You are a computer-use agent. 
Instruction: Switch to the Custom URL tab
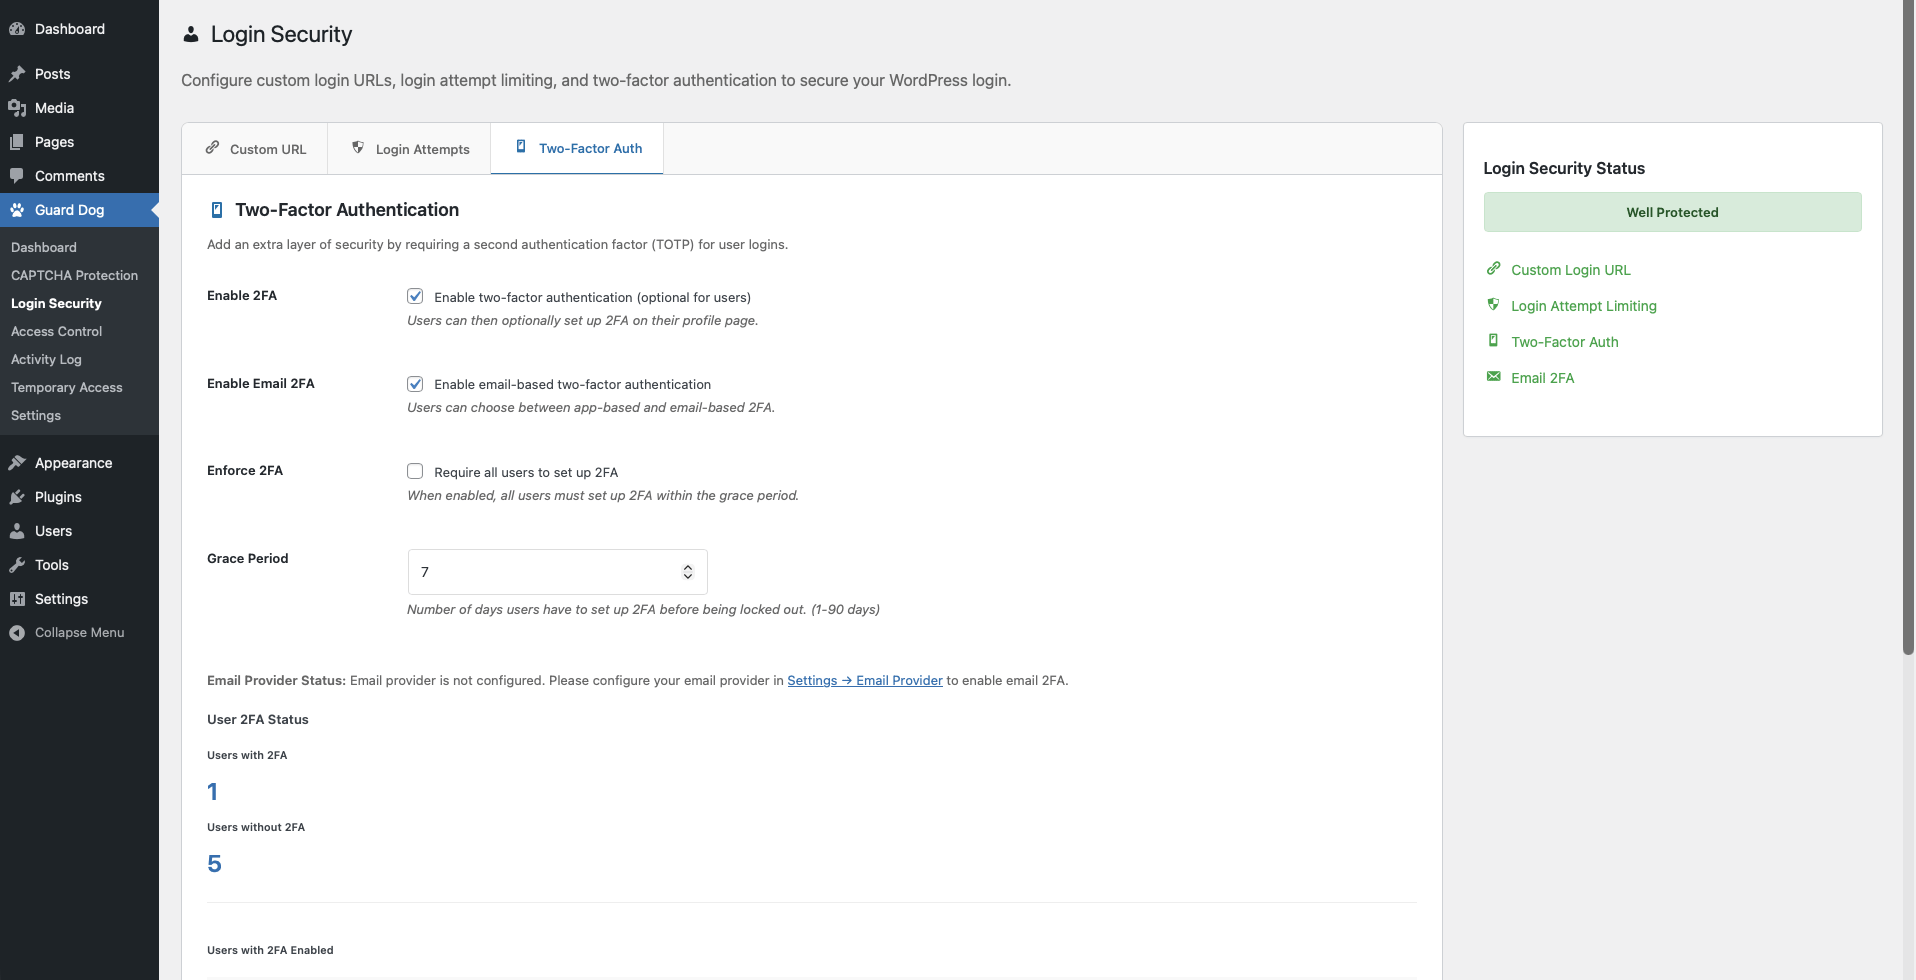pyautogui.click(x=255, y=148)
